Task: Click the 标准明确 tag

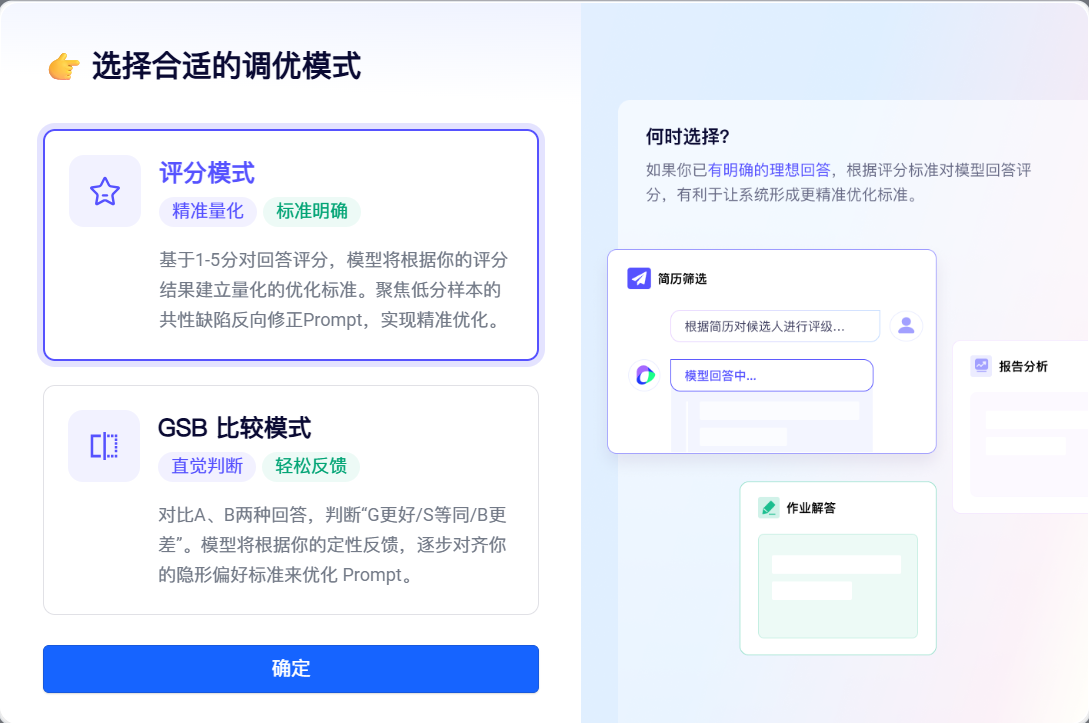Action: tap(312, 211)
